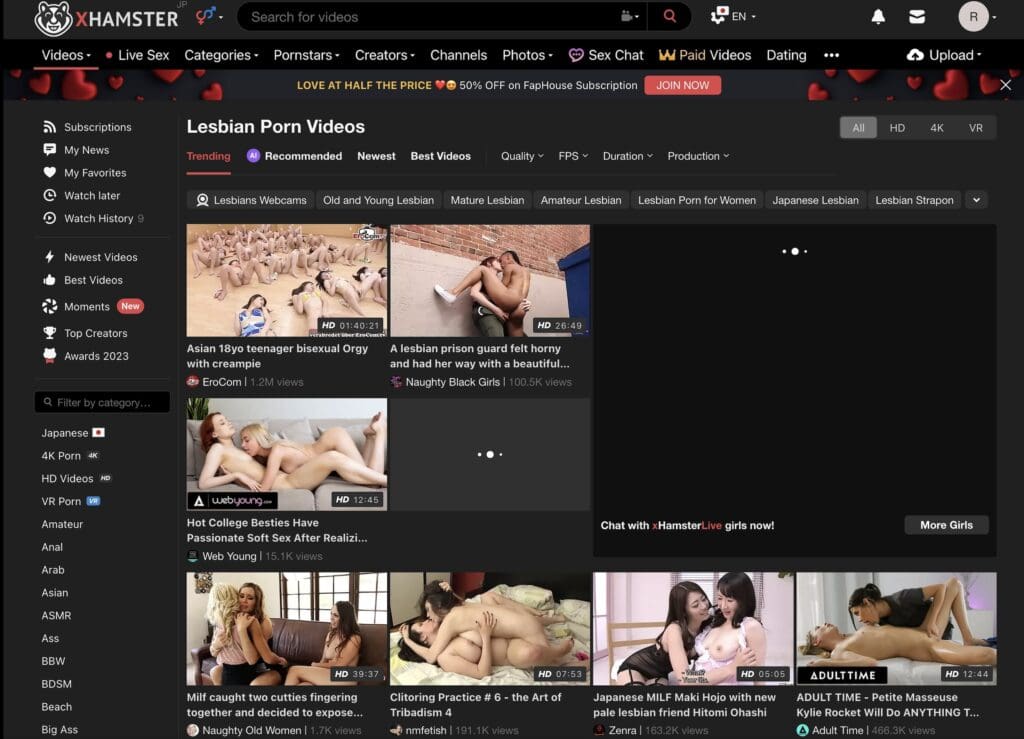The width and height of the screenshot is (1024, 739).
Task: Select the HD filter toggle
Action: coord(897,128)
